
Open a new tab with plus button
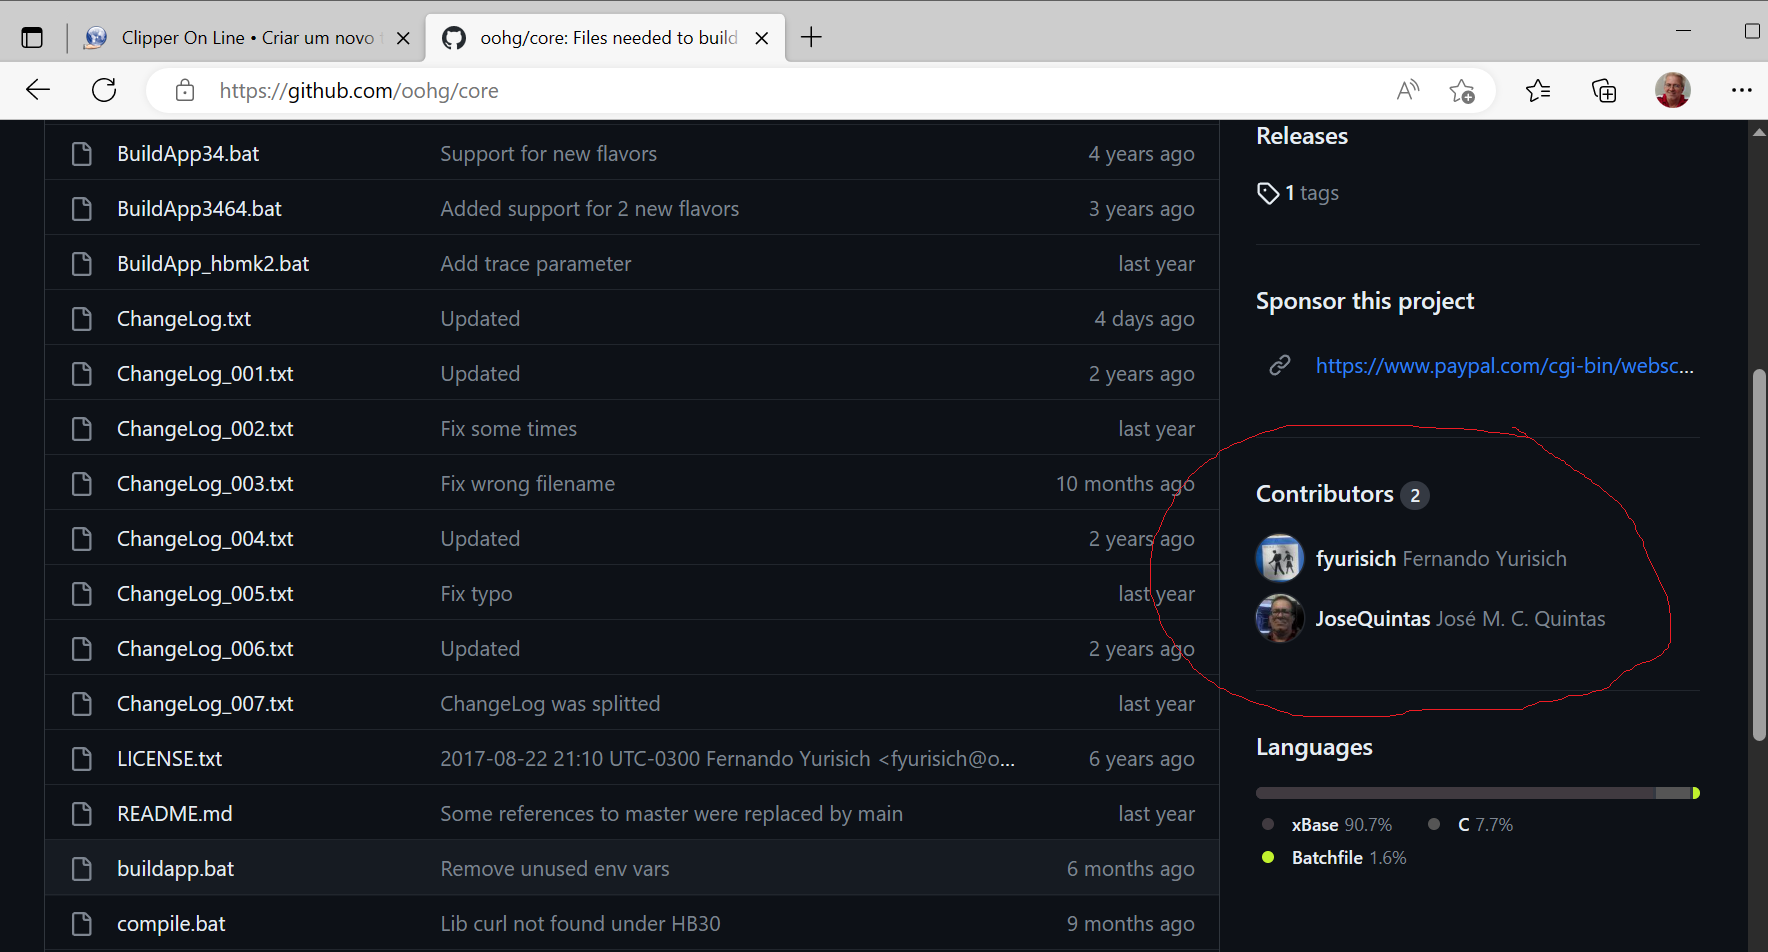[811, 37]
